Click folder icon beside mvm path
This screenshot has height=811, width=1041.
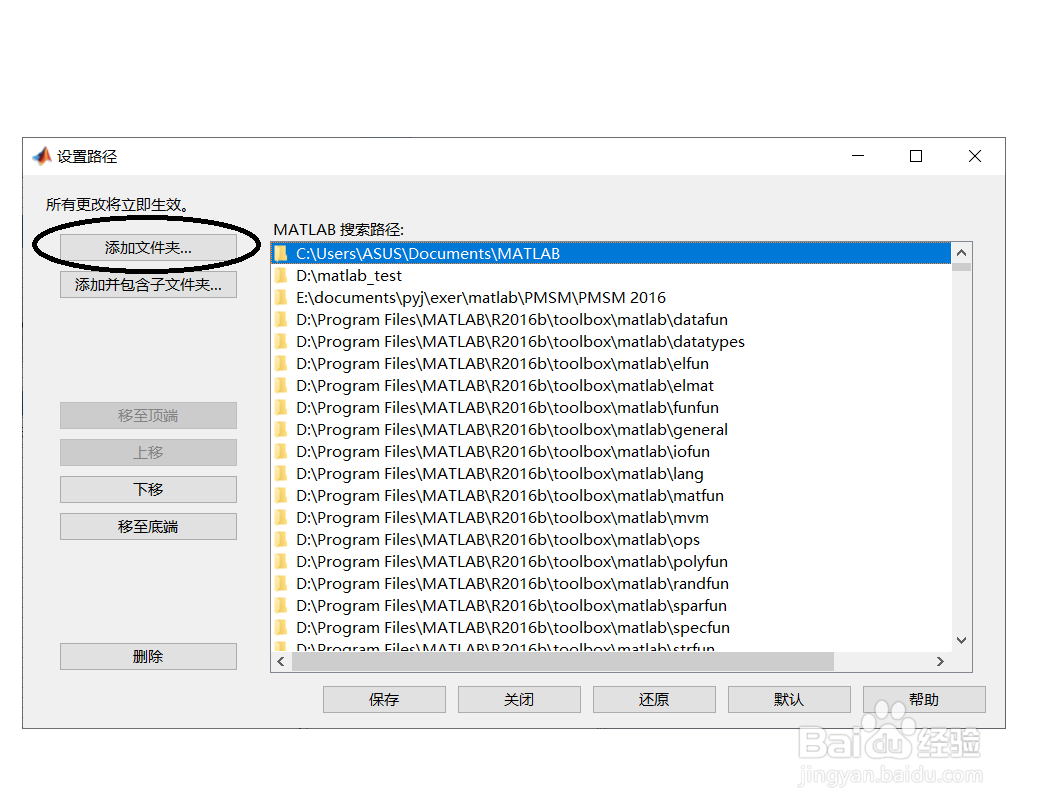[x=281, y=518]
